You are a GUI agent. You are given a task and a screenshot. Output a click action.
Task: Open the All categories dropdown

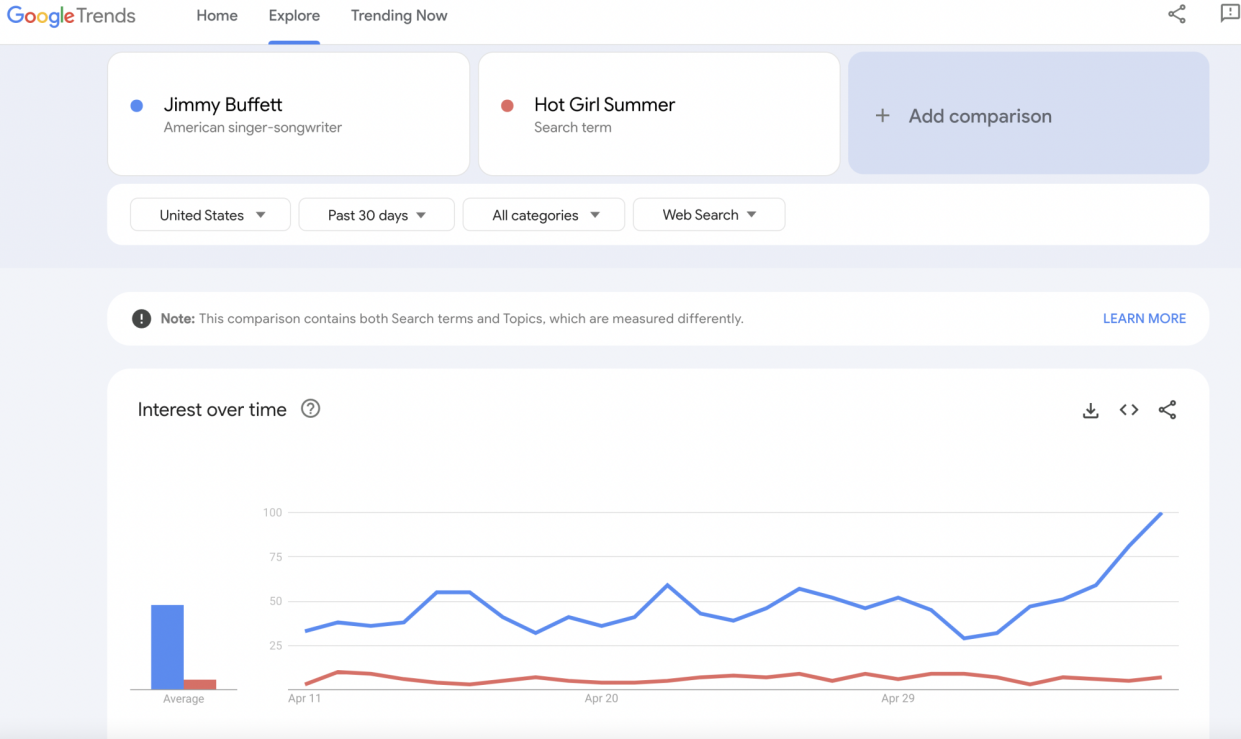pyautogui.click(x=544, y=215)
